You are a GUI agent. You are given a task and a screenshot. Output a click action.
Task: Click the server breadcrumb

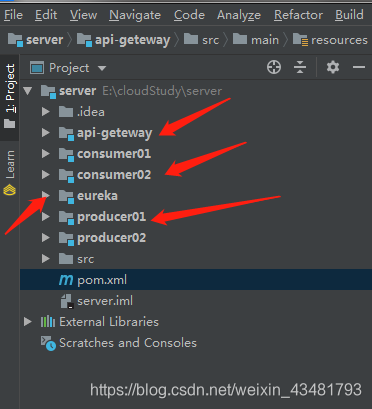point(35,40)
